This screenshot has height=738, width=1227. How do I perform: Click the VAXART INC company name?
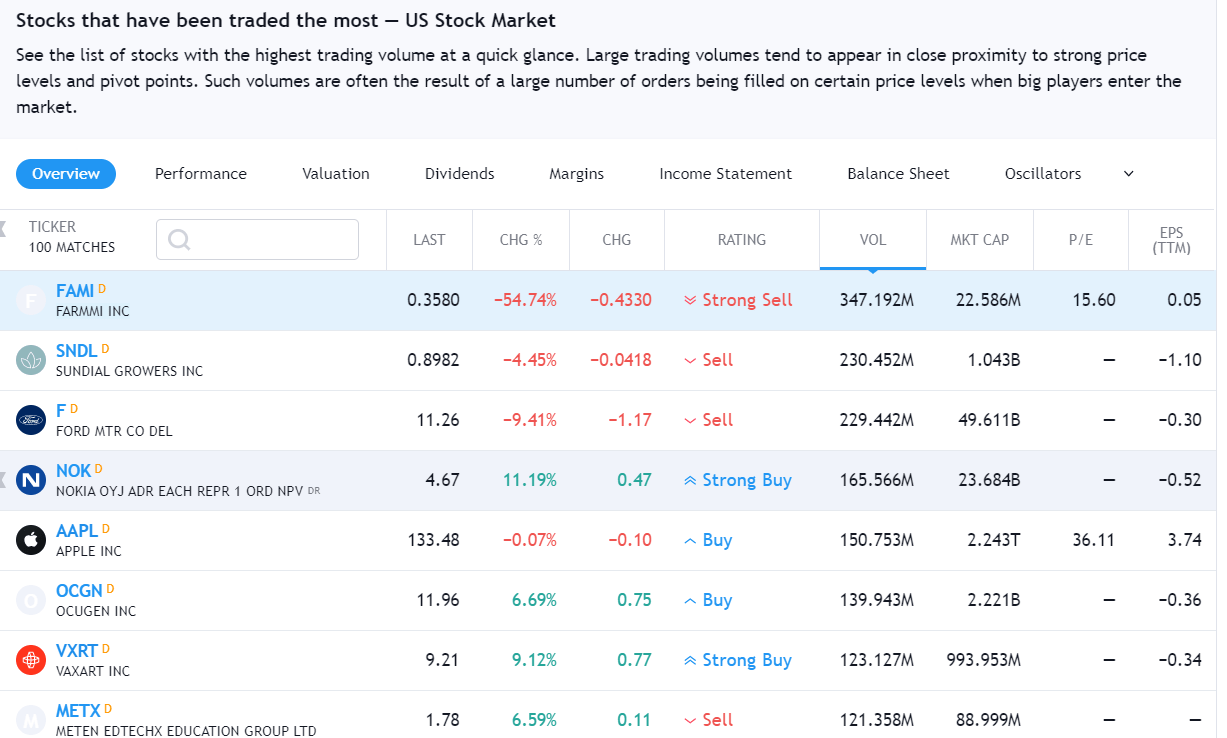pos(93,671)
